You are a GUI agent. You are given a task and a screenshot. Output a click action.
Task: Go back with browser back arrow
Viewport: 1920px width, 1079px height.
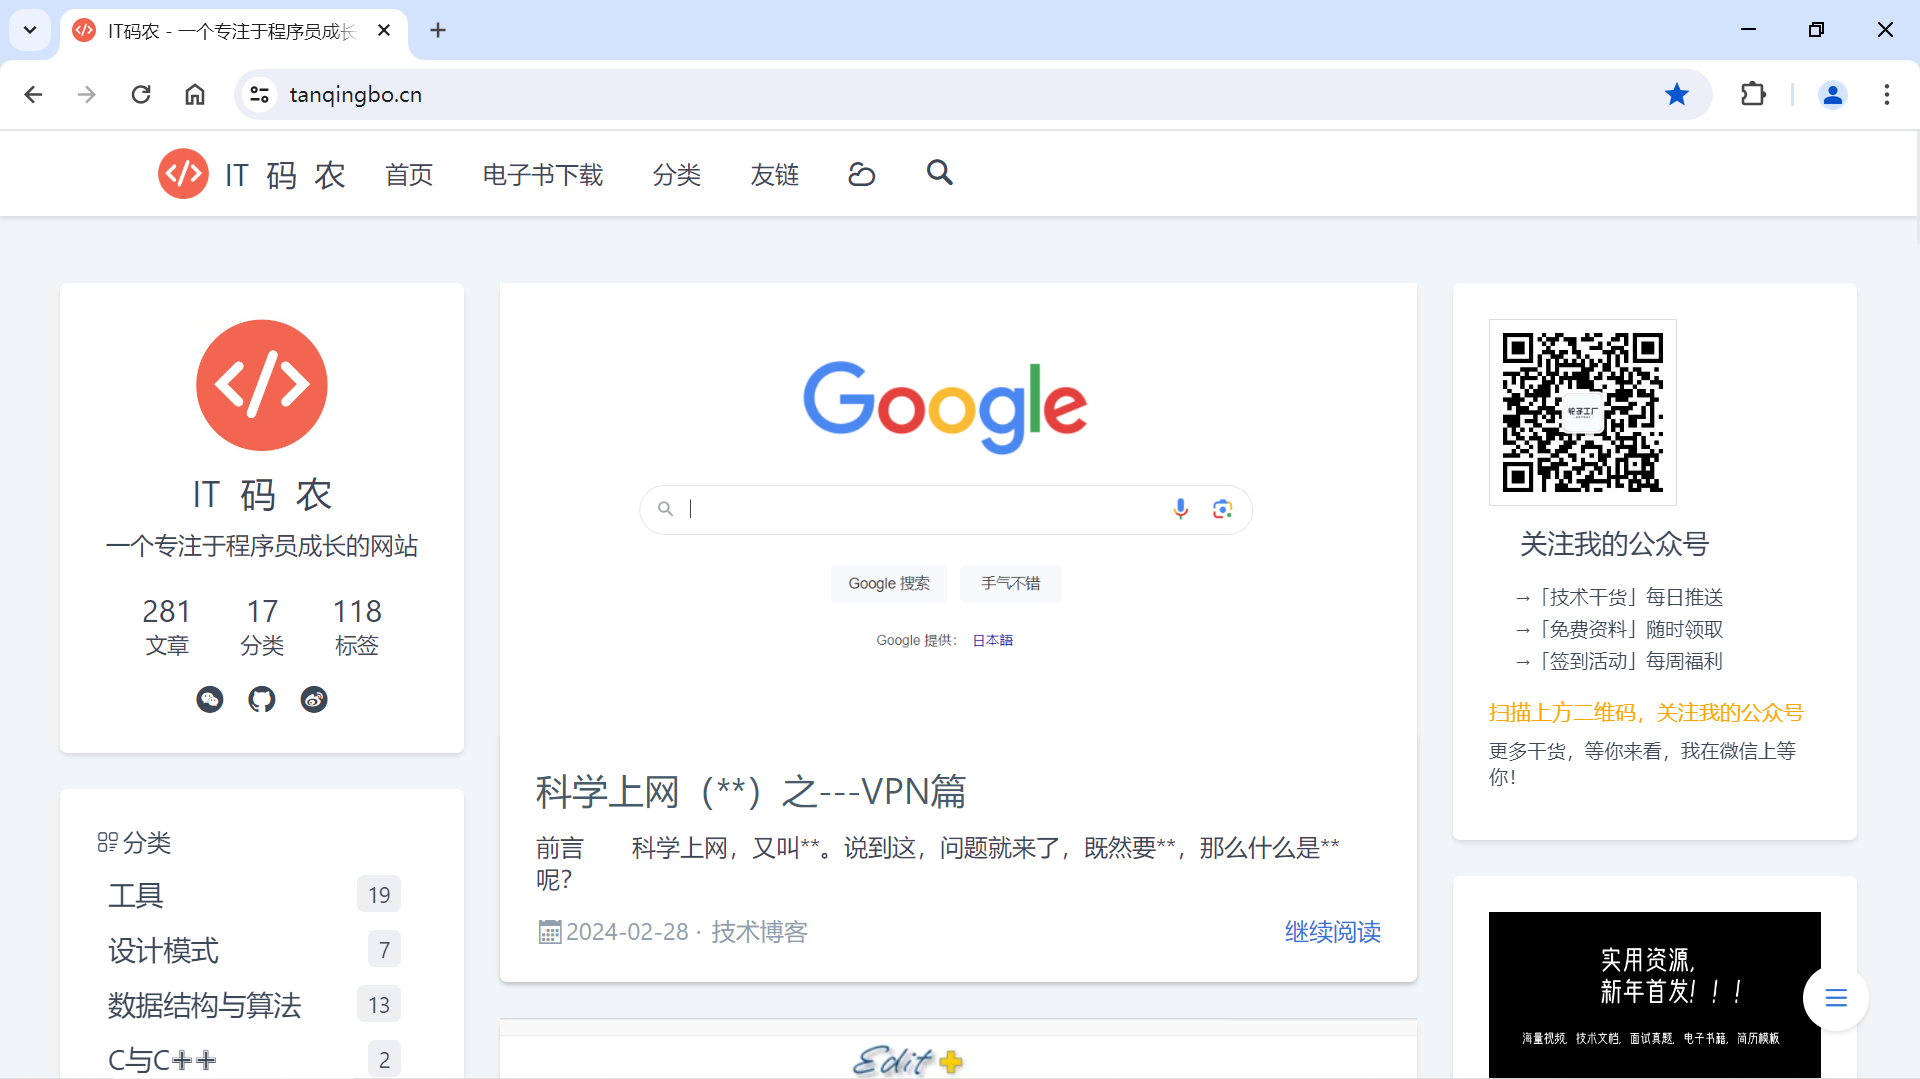(x=33, y=95)
